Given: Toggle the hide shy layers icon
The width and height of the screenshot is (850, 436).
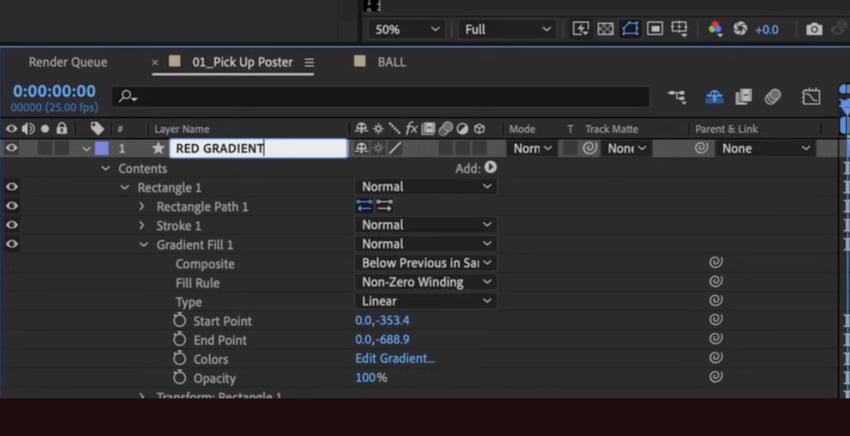Looking at the screenshot, I should [x=714, y=97].
